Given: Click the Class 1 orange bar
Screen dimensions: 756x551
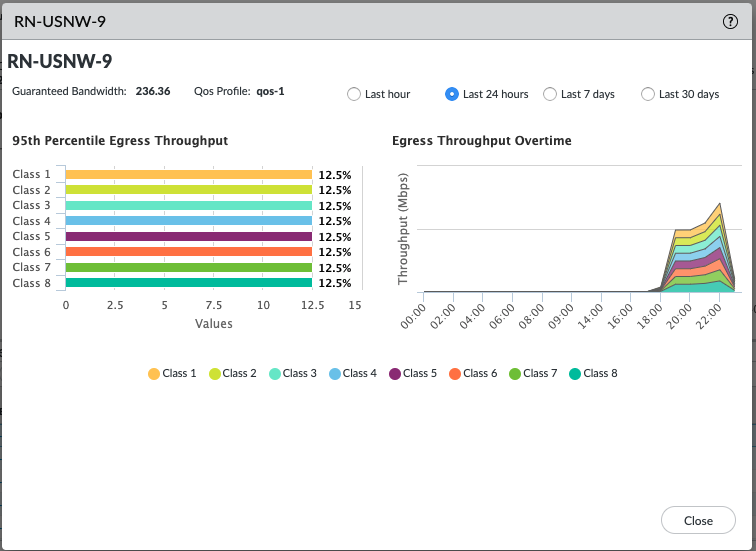Looking at the screenshot, I should tap(189, 174).
